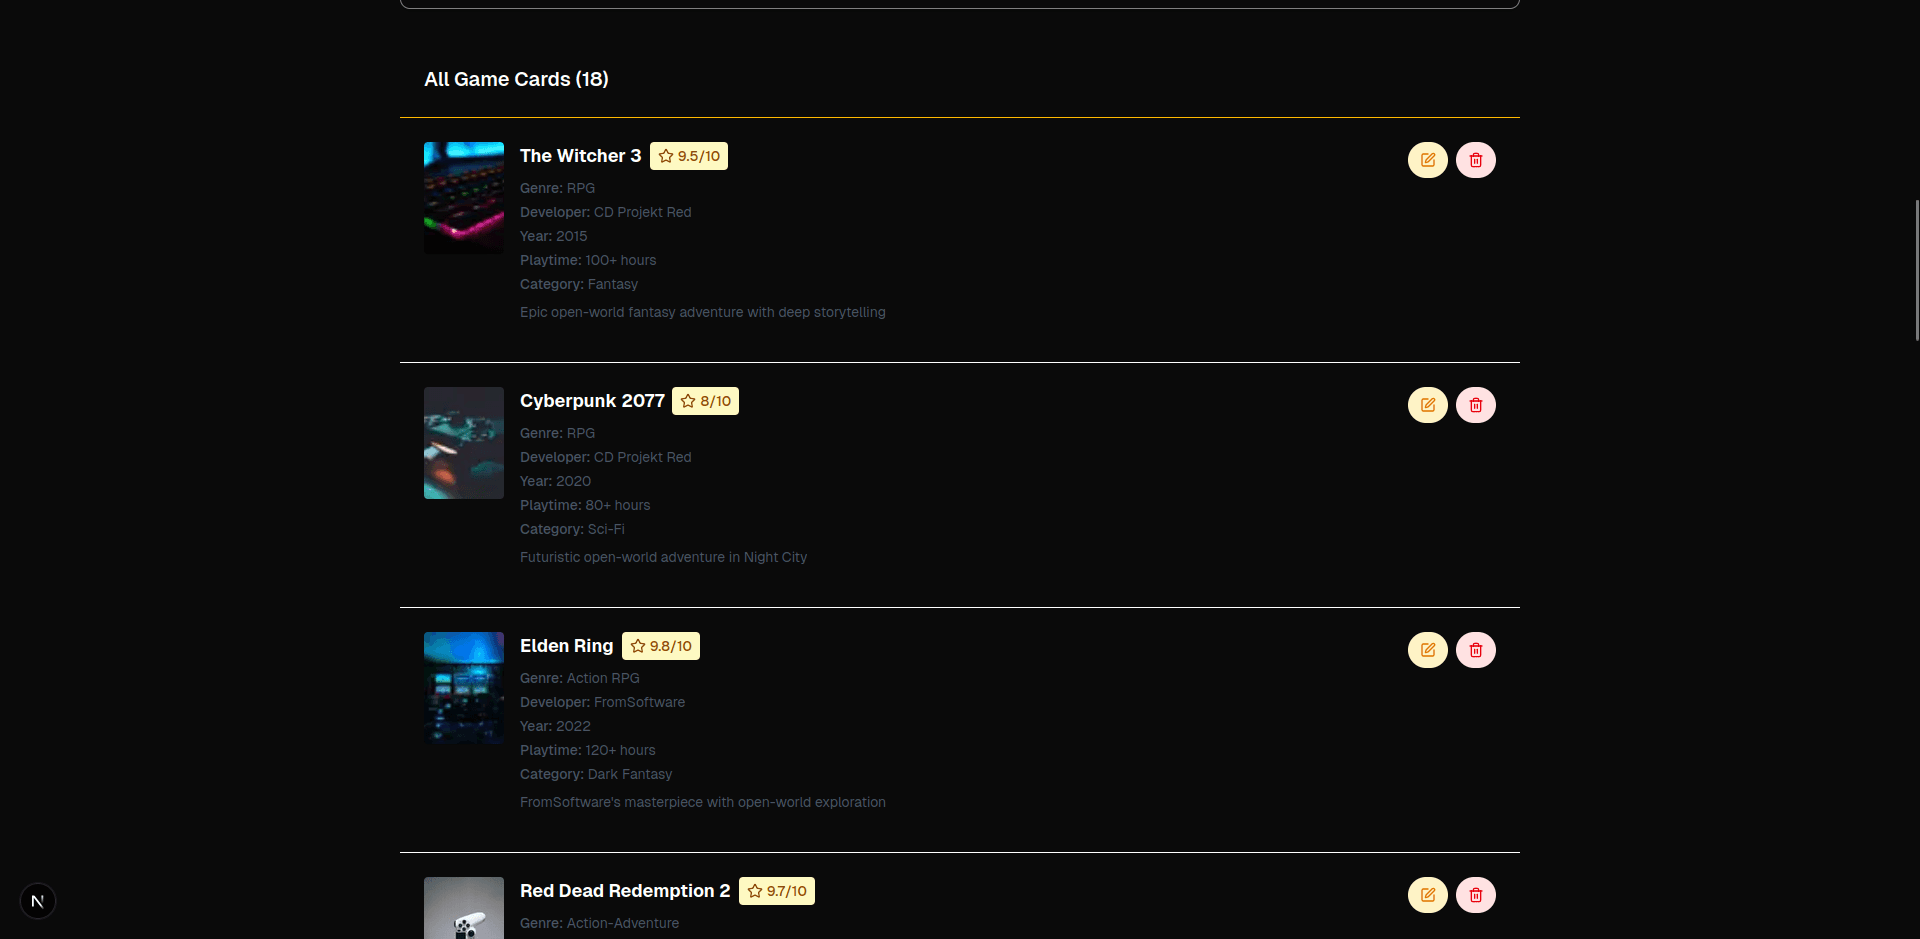Click the 9.8/10 badge next to Elden Ring

coord(660,646)
